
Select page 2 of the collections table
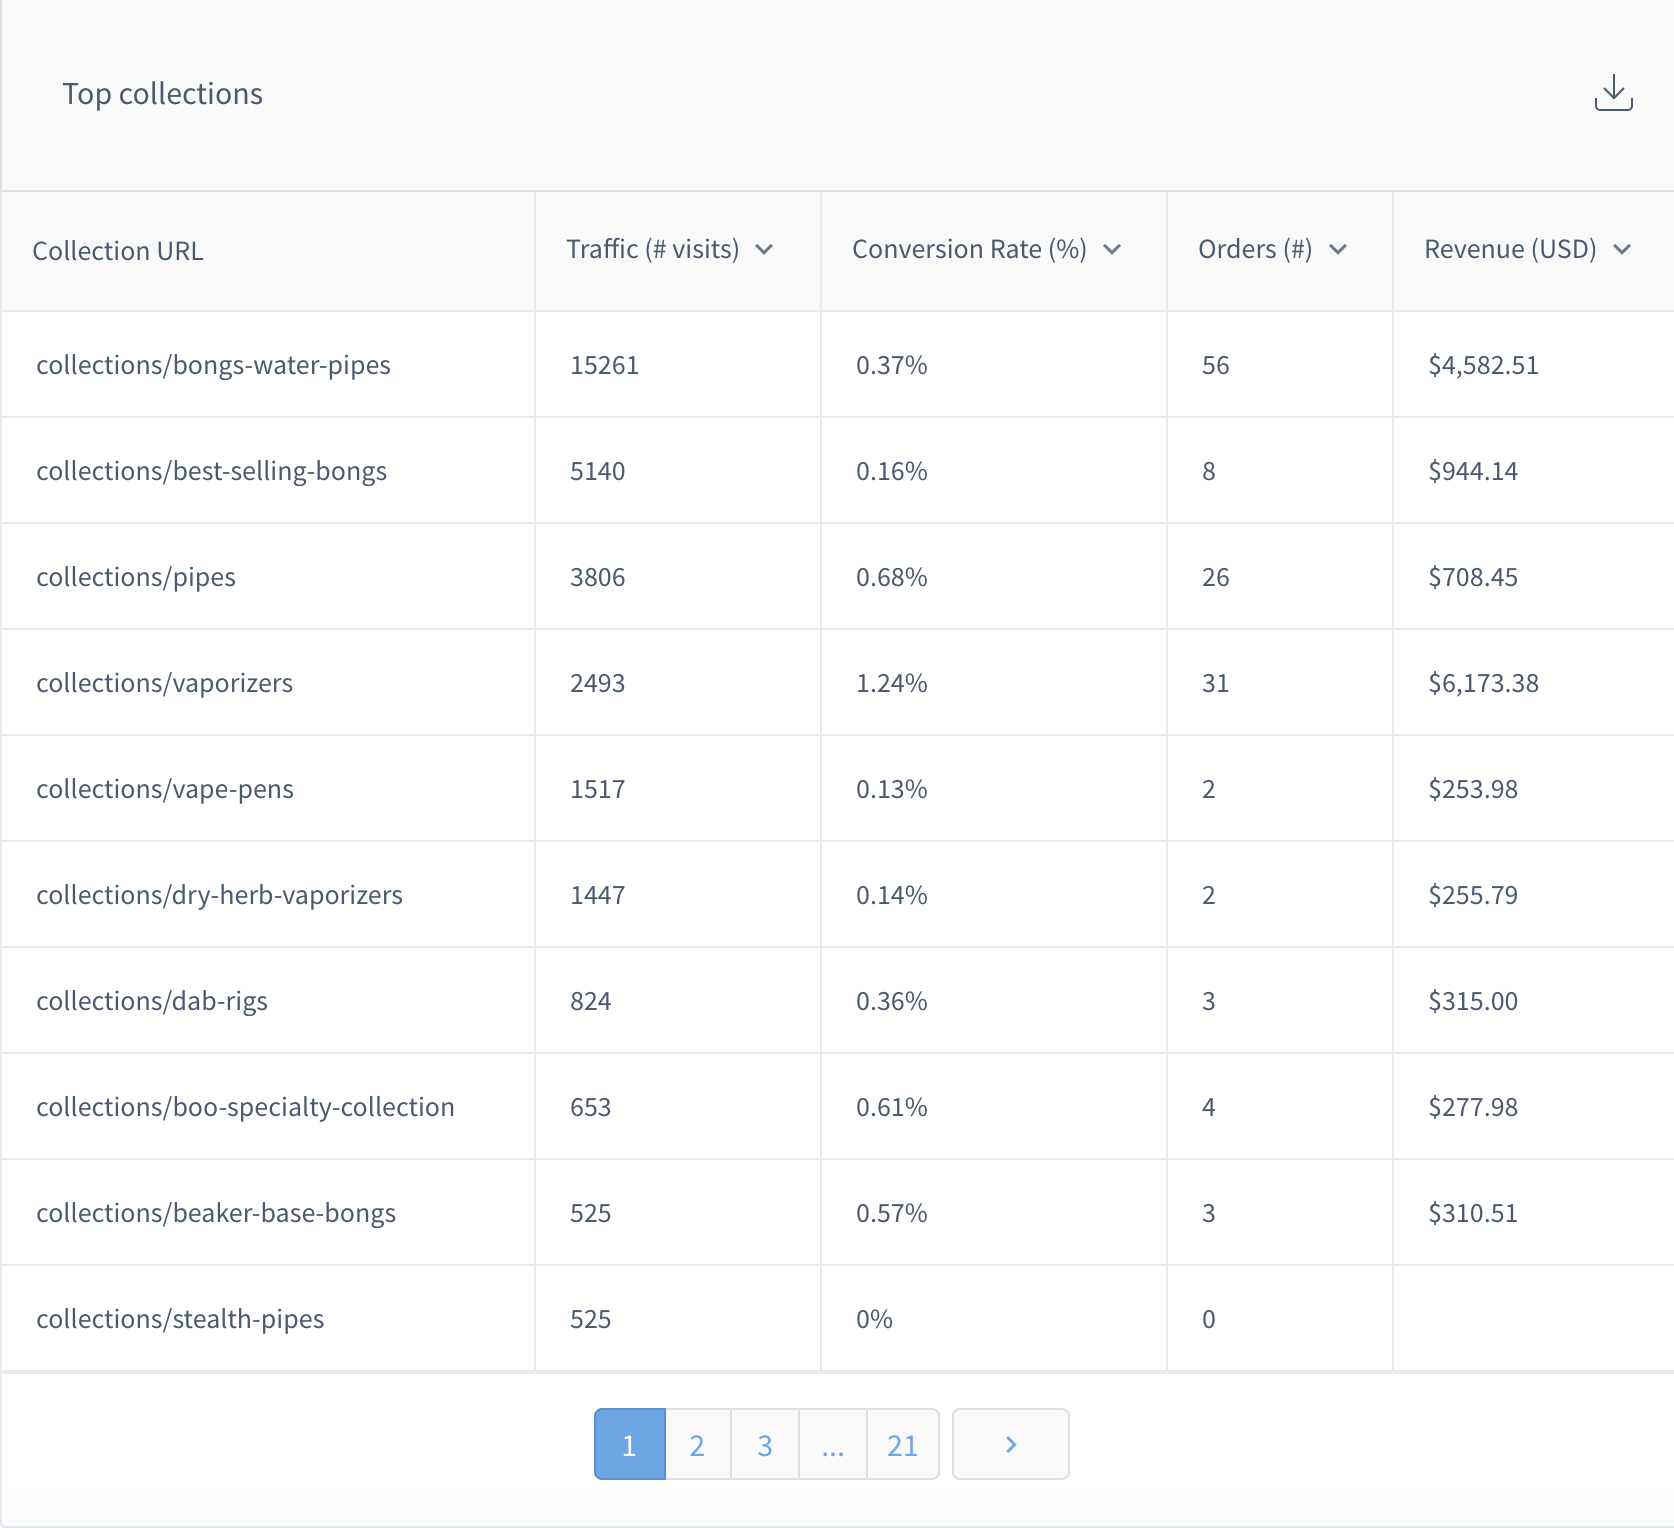697,1444
